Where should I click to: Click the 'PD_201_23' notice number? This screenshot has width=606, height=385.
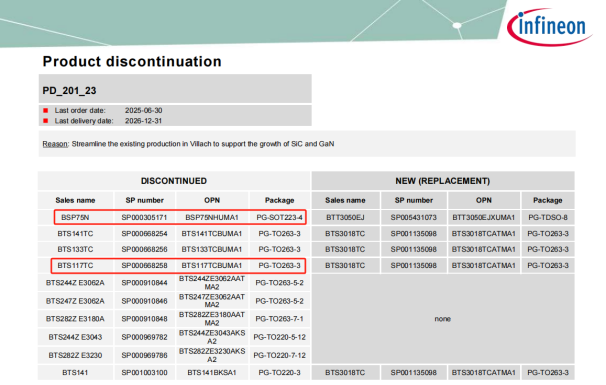(69, 90)
